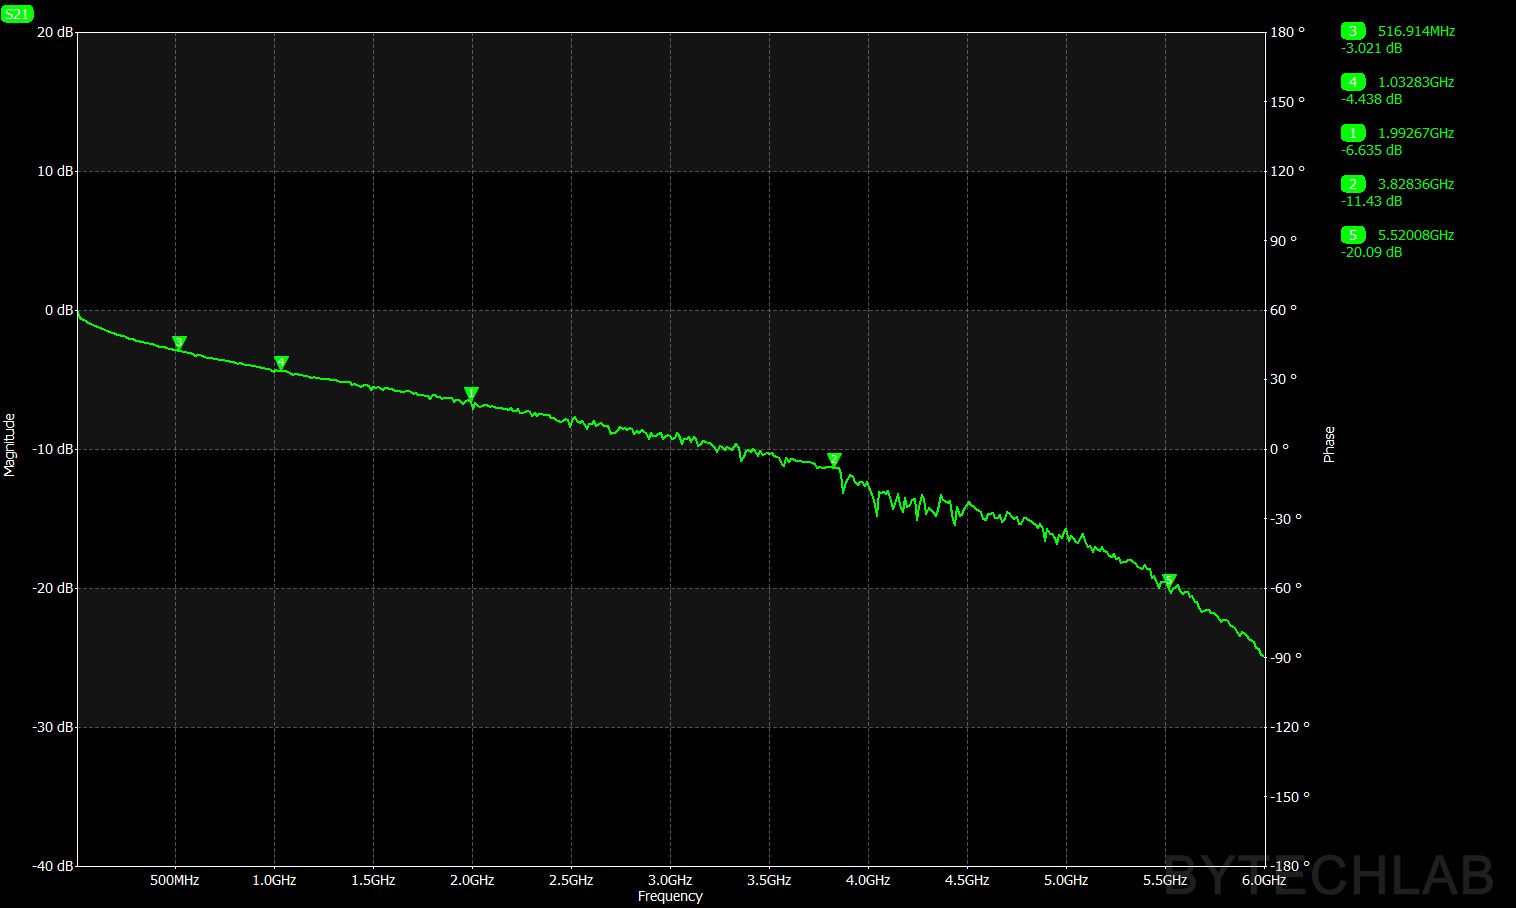1516x908 pixels.
Task: Click the -30 ° phase tick label
Action: 1287,519
